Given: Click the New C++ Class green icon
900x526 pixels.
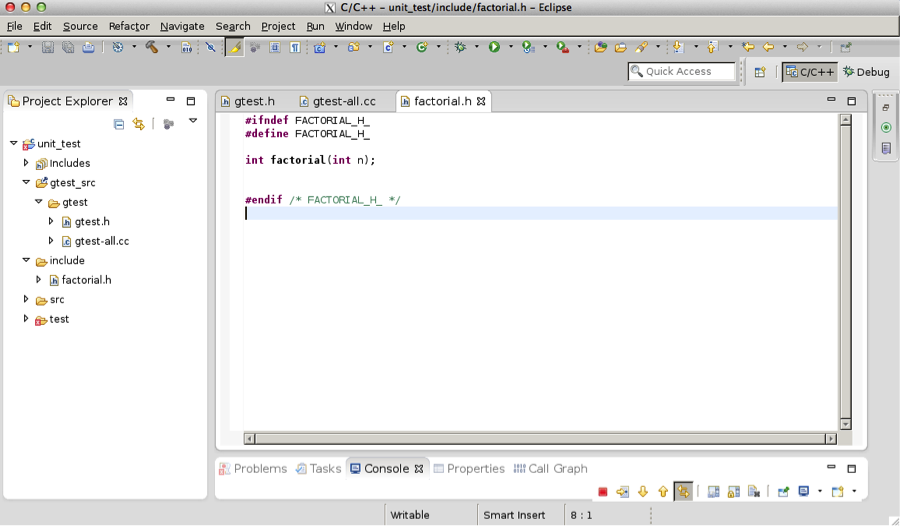Looking at the screenshot, I should (x=422, y=47).
